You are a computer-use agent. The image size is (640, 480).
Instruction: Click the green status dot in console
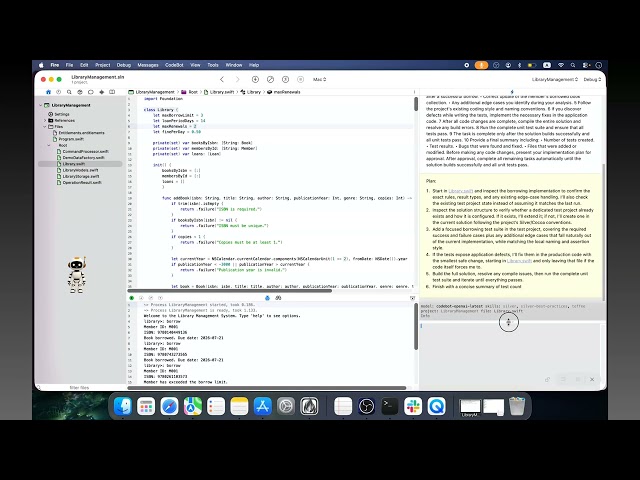point(131,298)
